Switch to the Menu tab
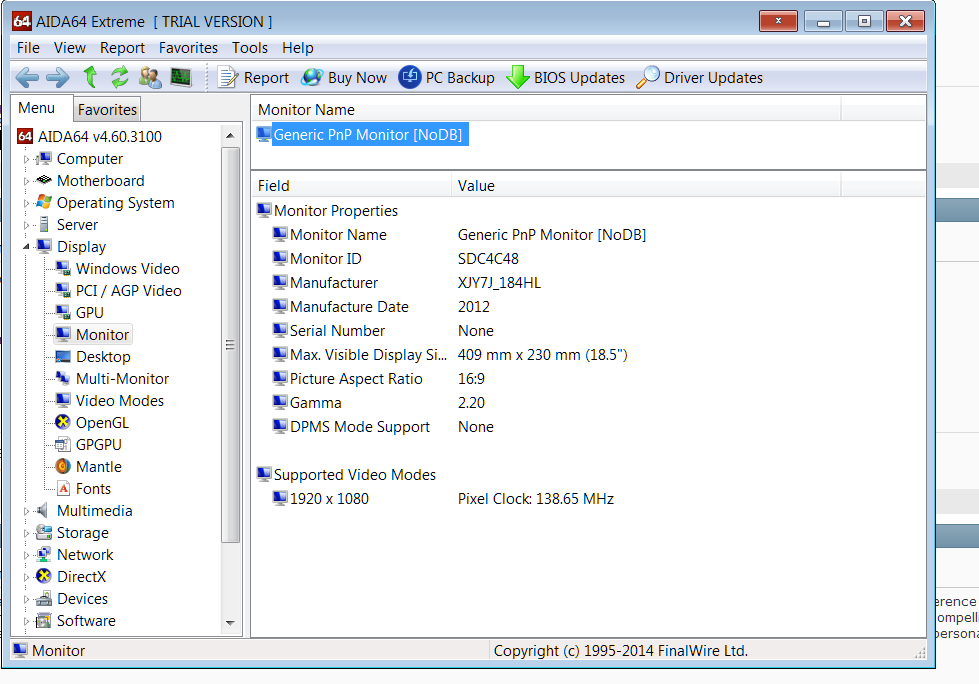979x684 pixels. click(36, 108)
